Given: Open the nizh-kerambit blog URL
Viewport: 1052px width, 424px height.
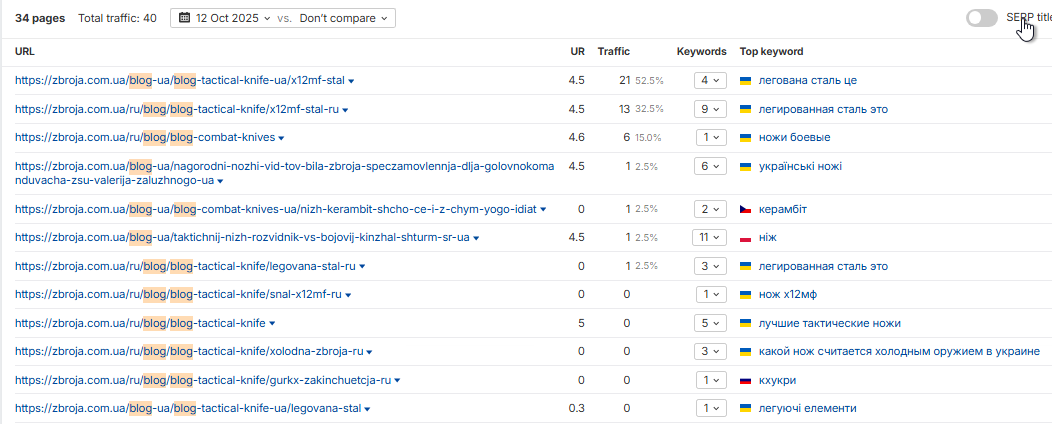Looking at the screenshot, I should [x=276, y=209].
